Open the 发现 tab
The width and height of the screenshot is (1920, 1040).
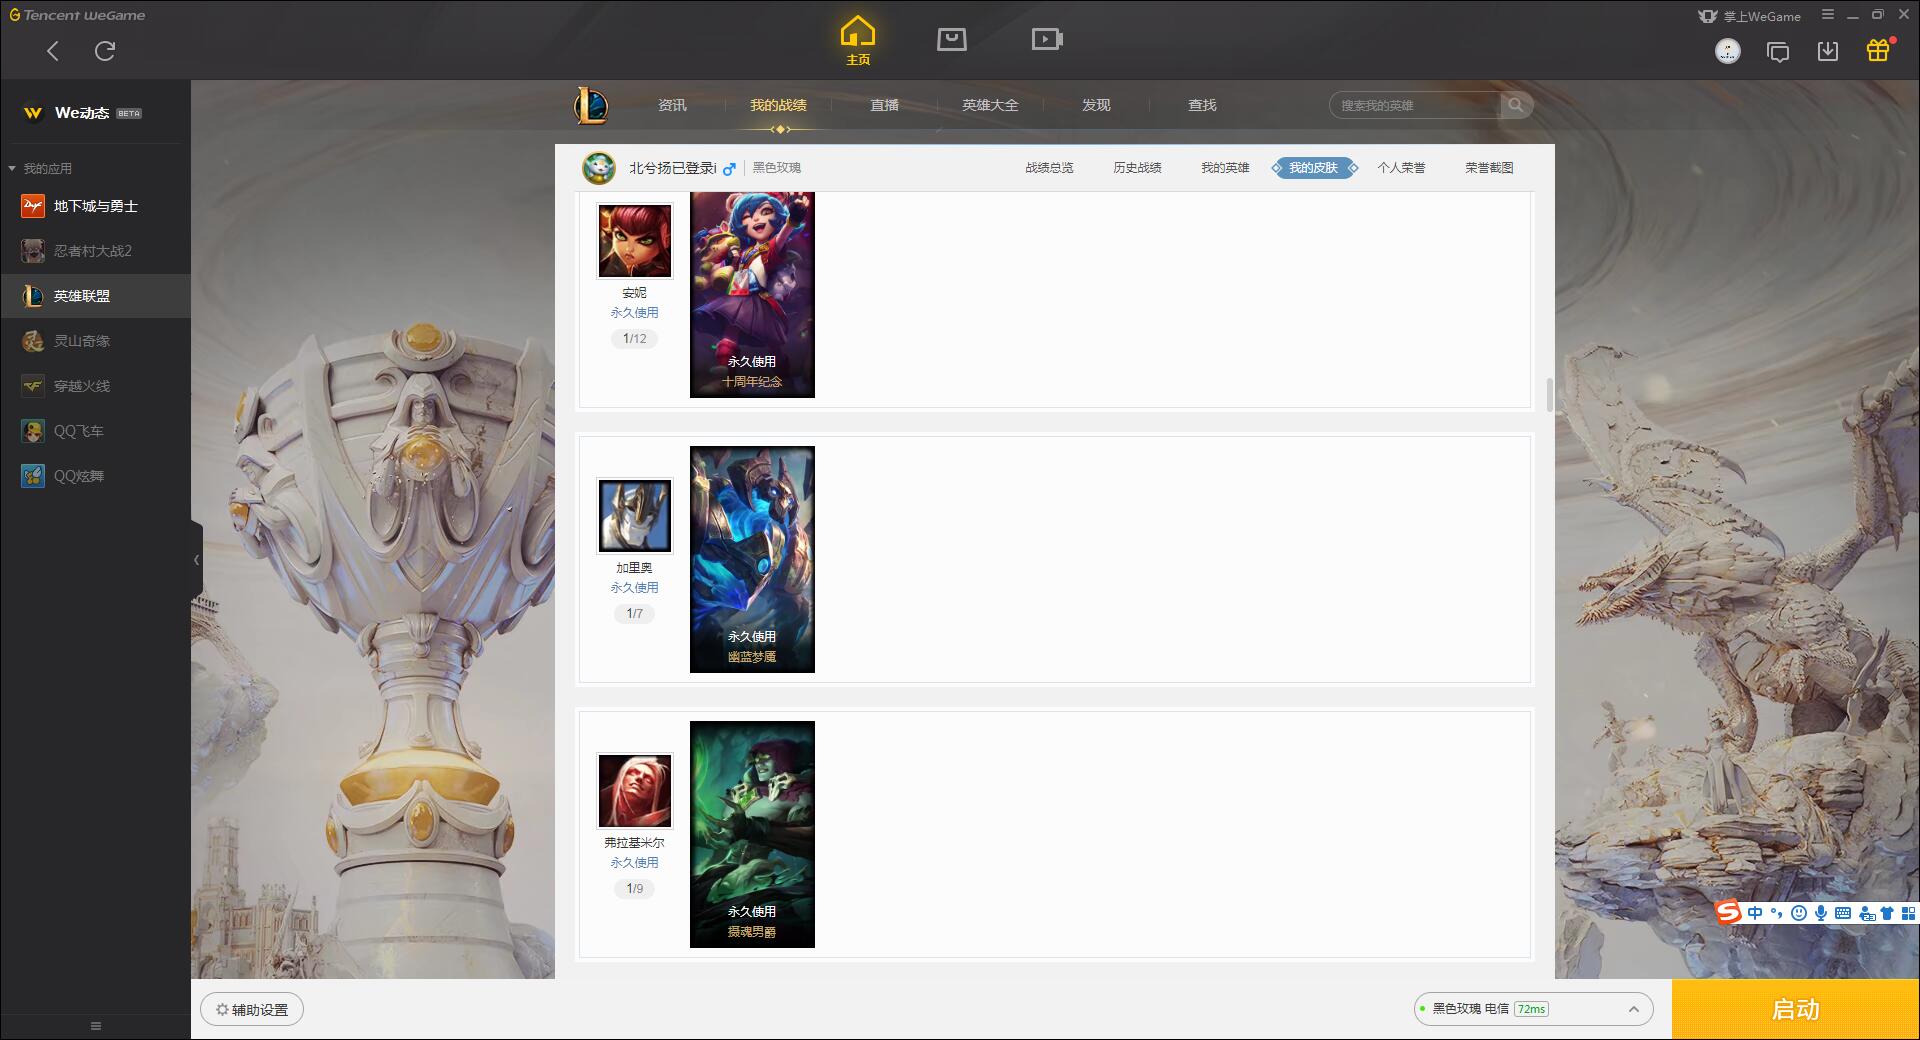click(x=1096, y=105)
